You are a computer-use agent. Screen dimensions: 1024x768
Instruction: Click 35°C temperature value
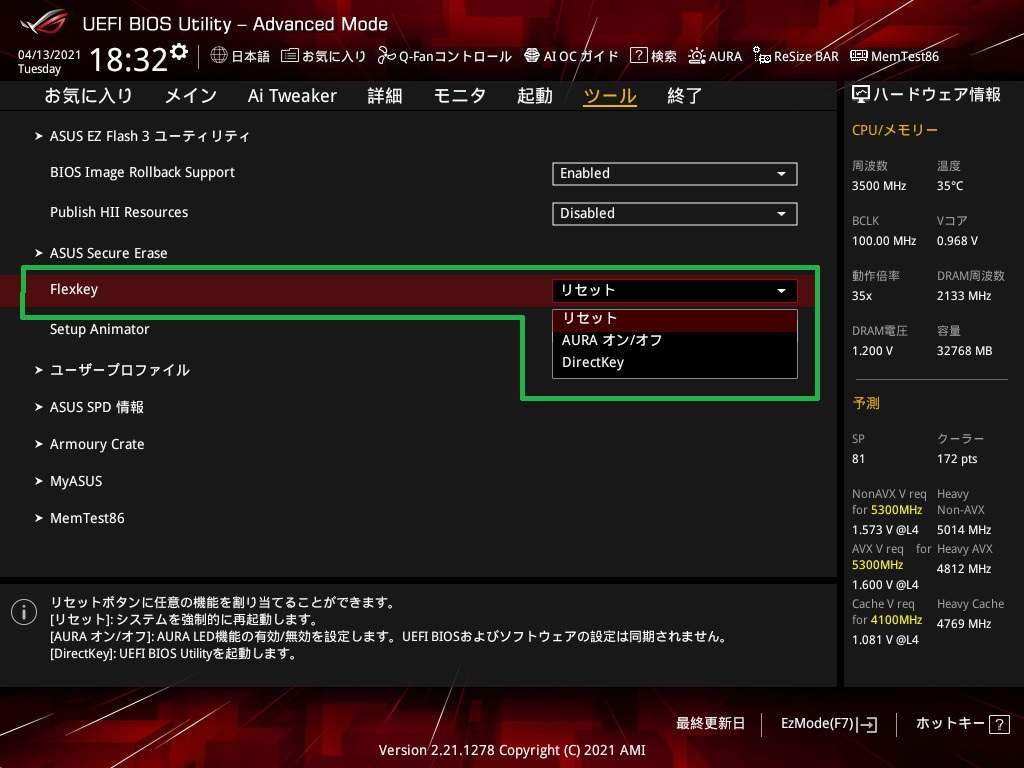coord(950,186)
